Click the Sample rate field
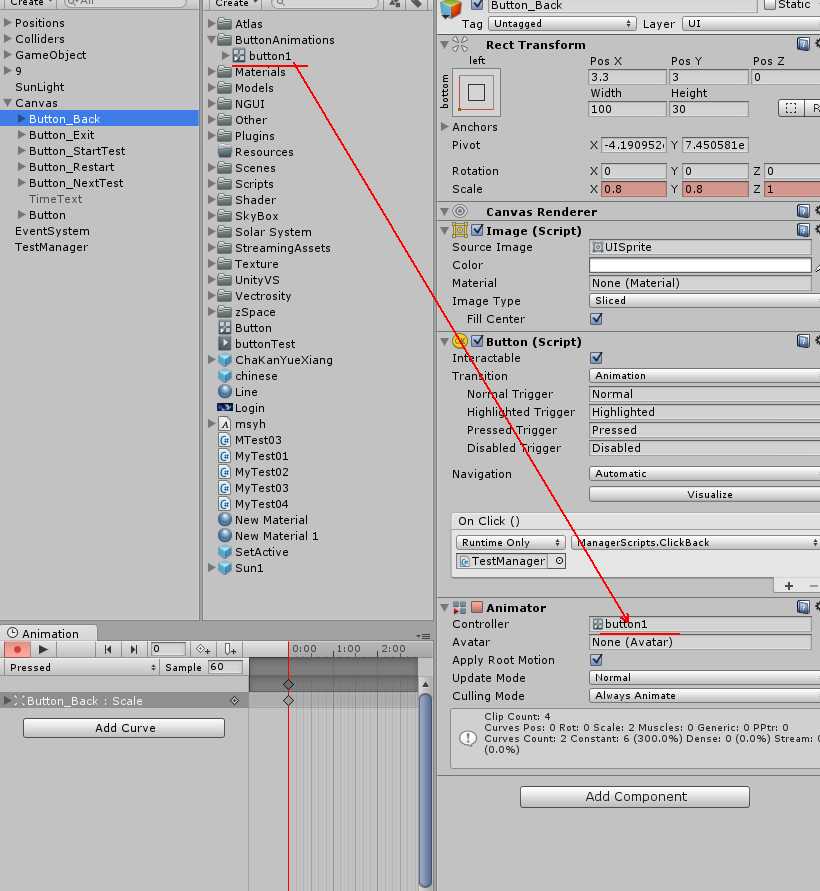 point(226,667)
